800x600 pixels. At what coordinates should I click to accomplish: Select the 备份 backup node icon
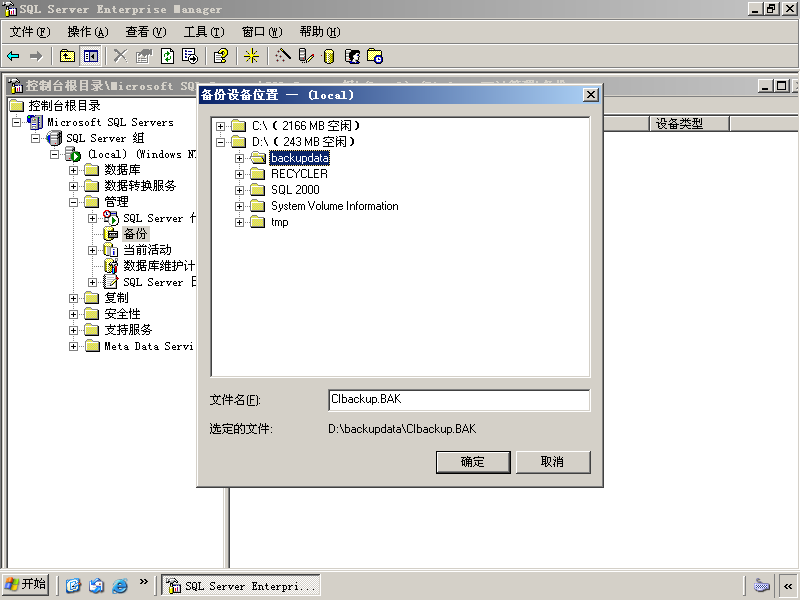tap(111, 234)
